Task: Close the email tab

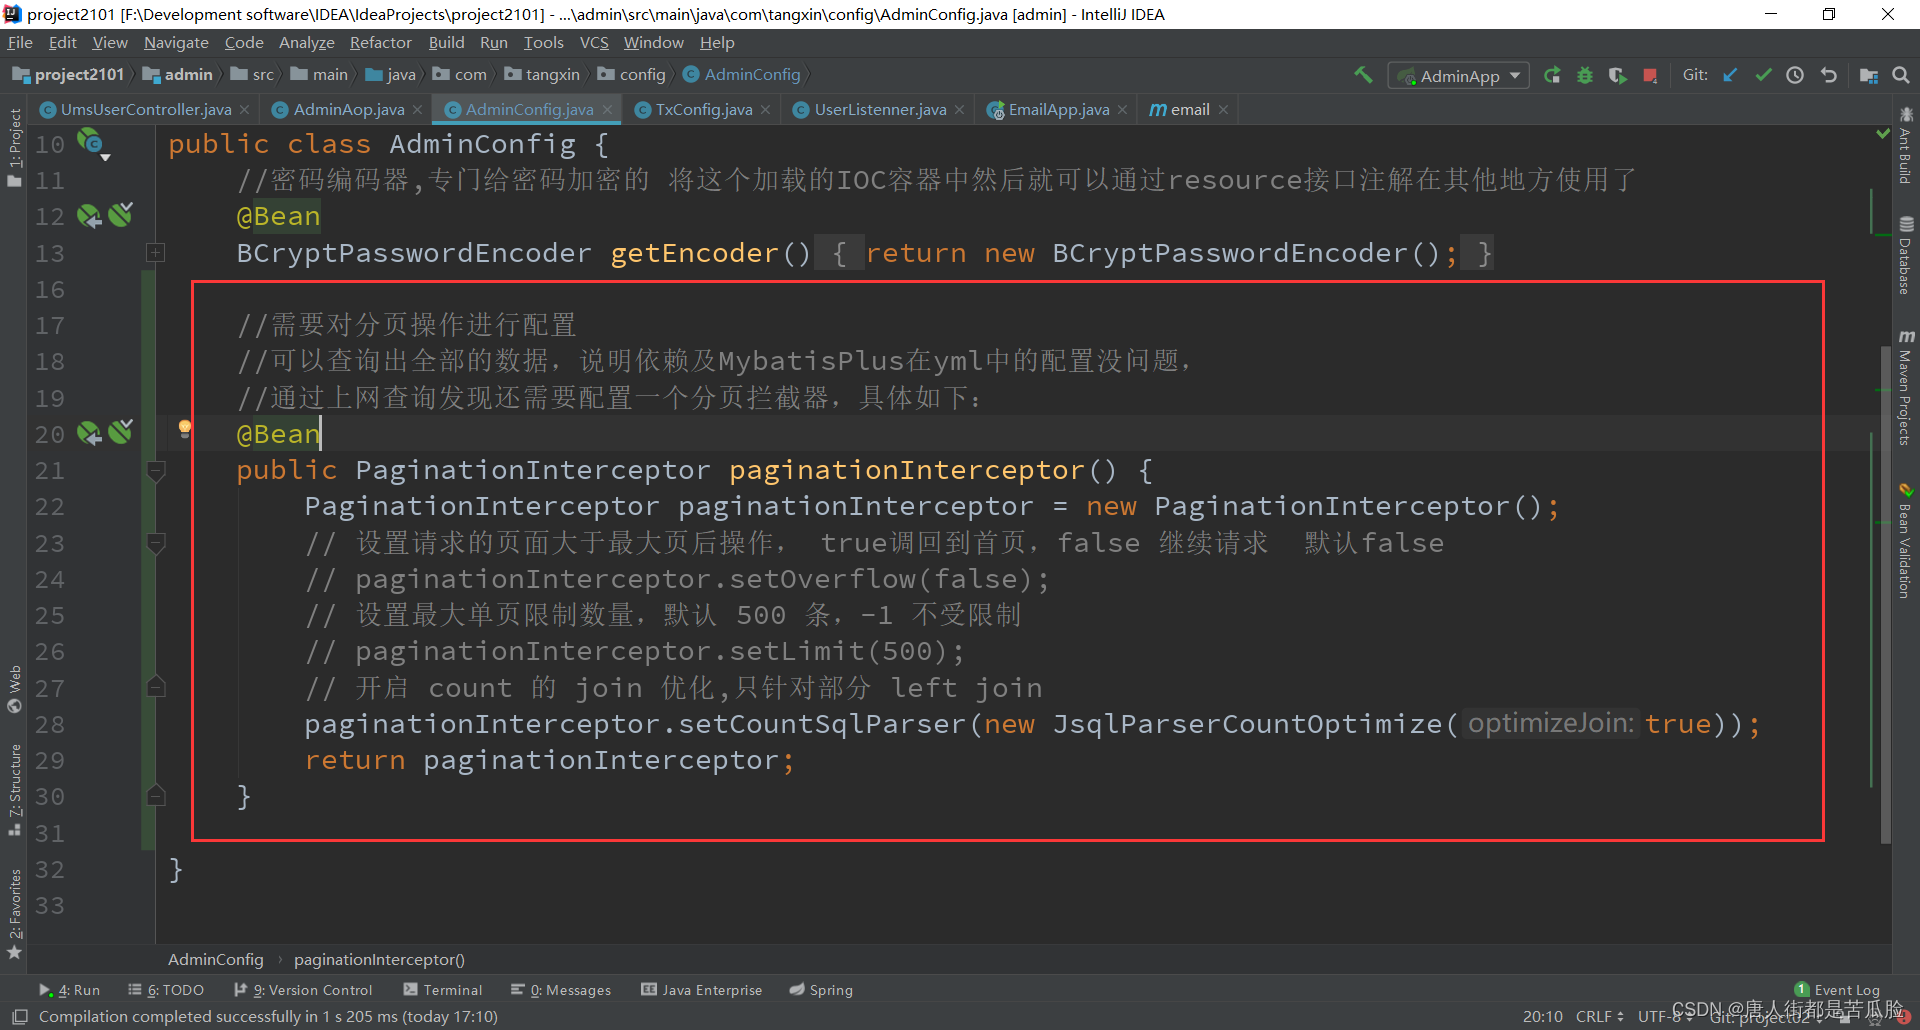Action: [x=1223, y=110]
